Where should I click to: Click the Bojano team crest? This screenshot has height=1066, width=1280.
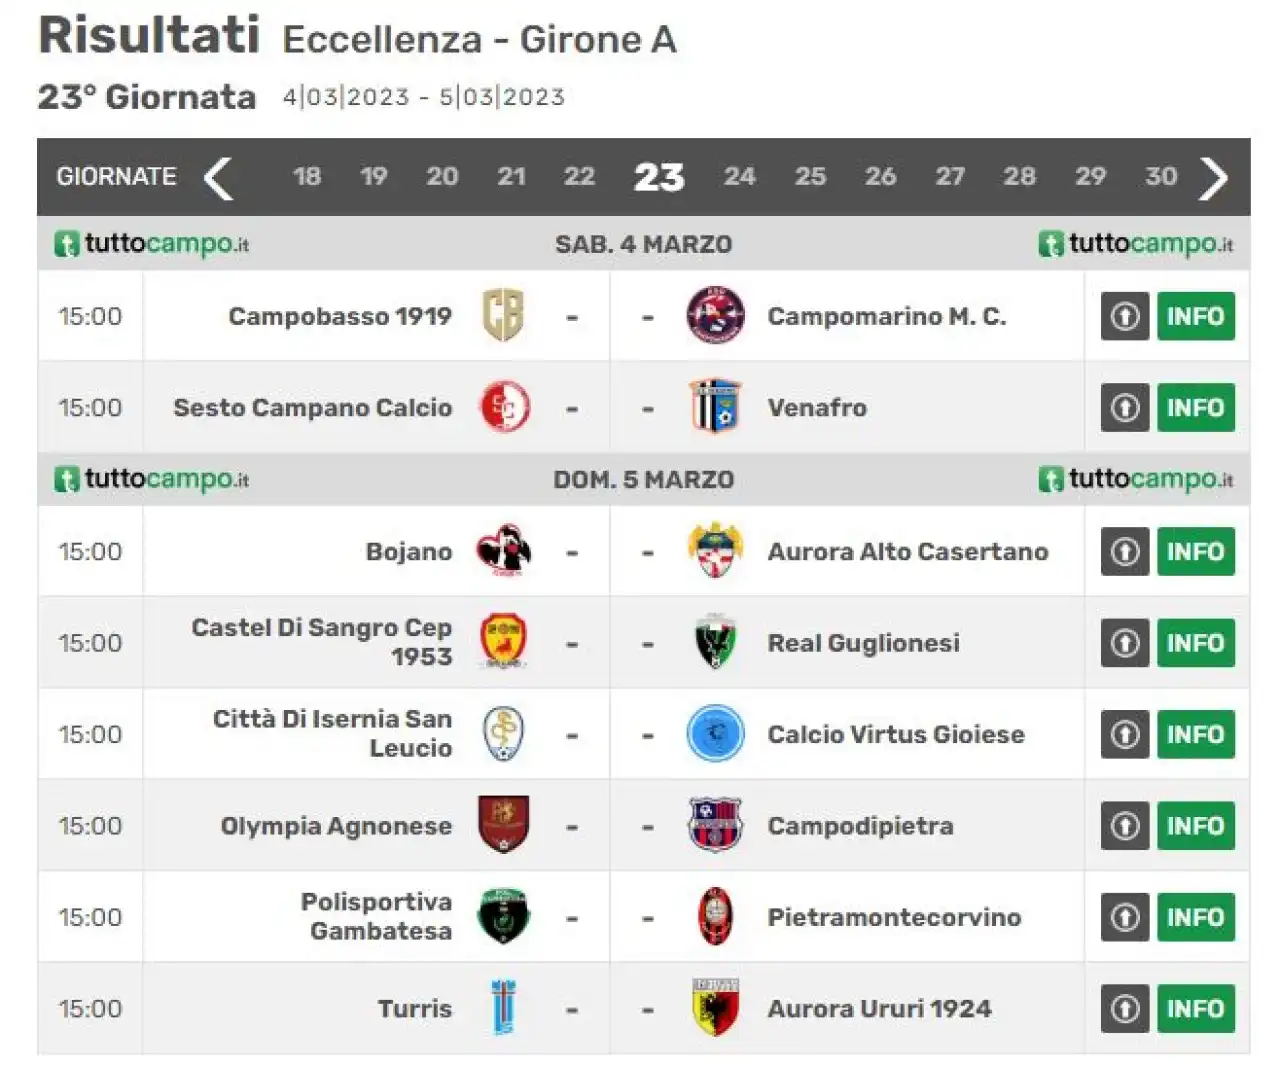pos(503,551)
